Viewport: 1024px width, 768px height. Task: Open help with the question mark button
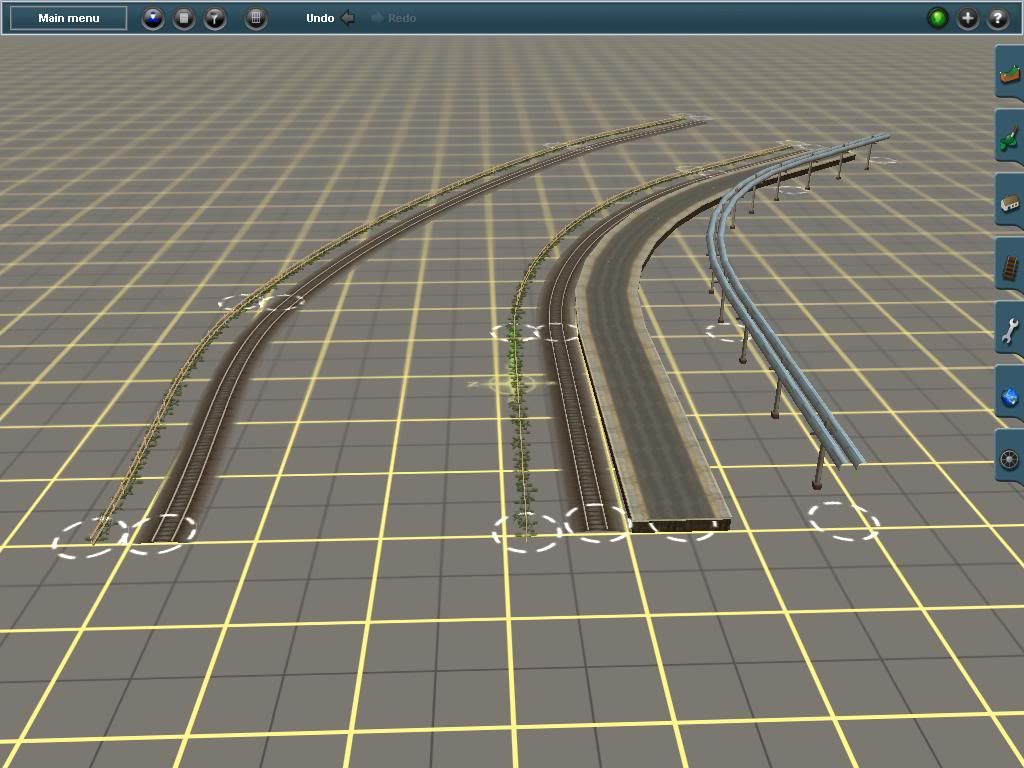(998, 18)
